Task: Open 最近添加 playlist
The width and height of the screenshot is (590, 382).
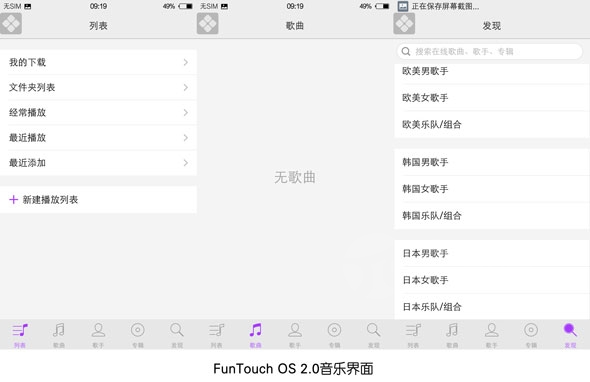Action: coord(98,163)
